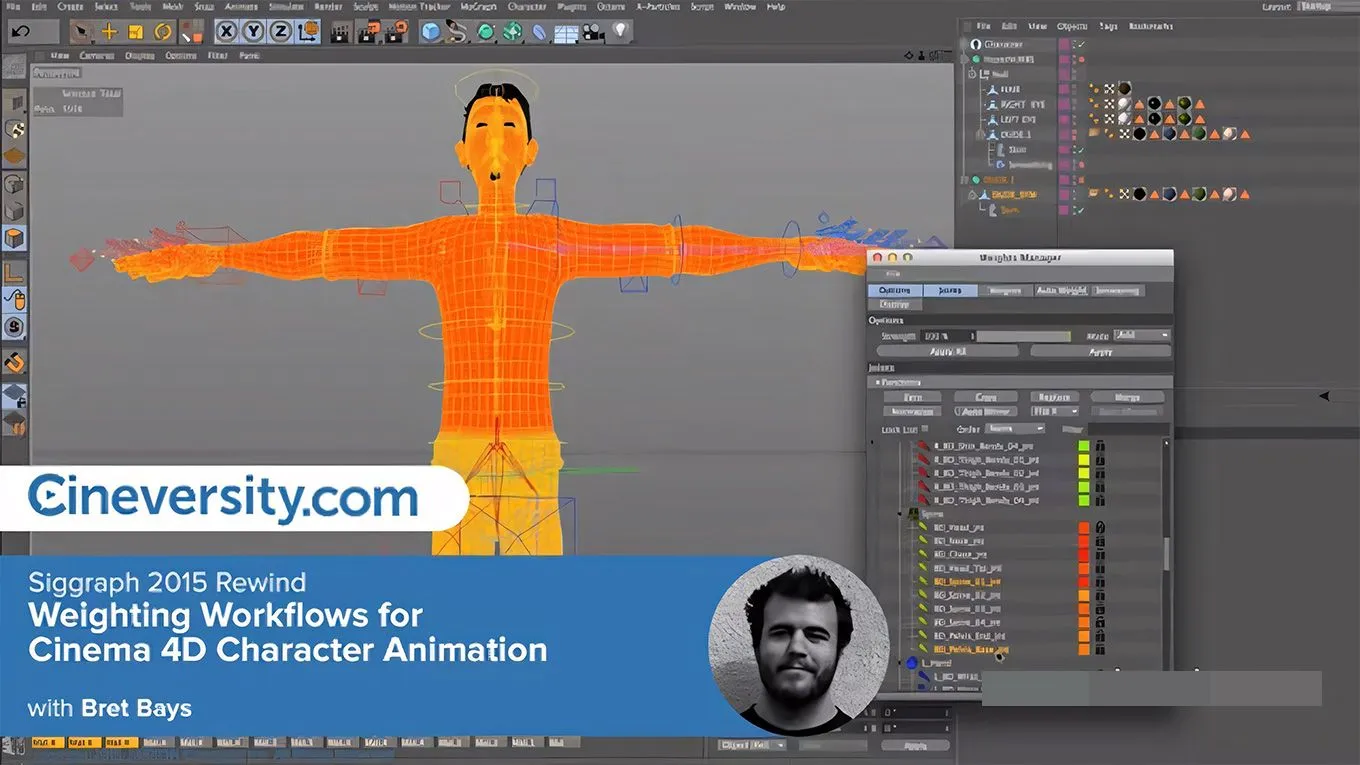Toggle the Z axis lock
The height and width of the screenshot is (765, 1360).
click(x=281, y=31)
